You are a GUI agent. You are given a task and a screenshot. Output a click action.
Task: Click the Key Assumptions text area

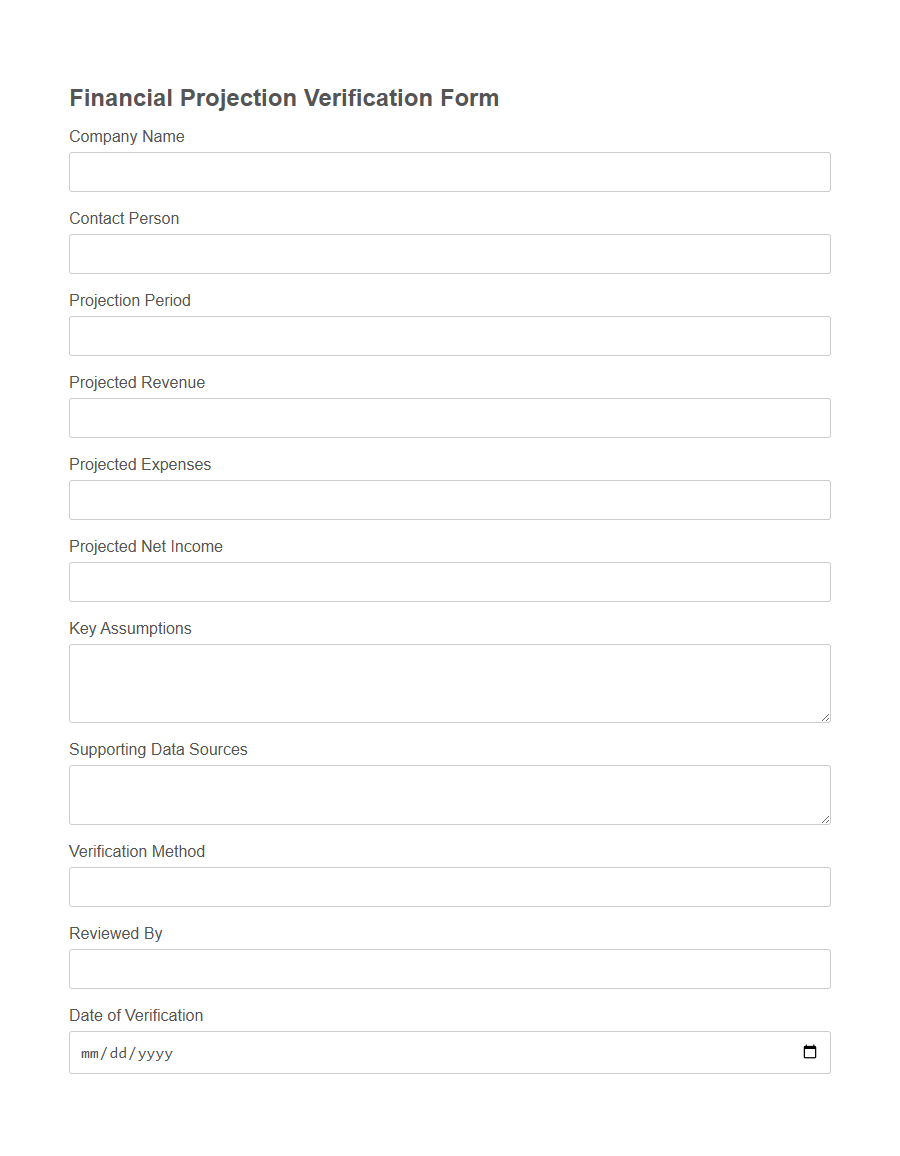tap(449, 683)
